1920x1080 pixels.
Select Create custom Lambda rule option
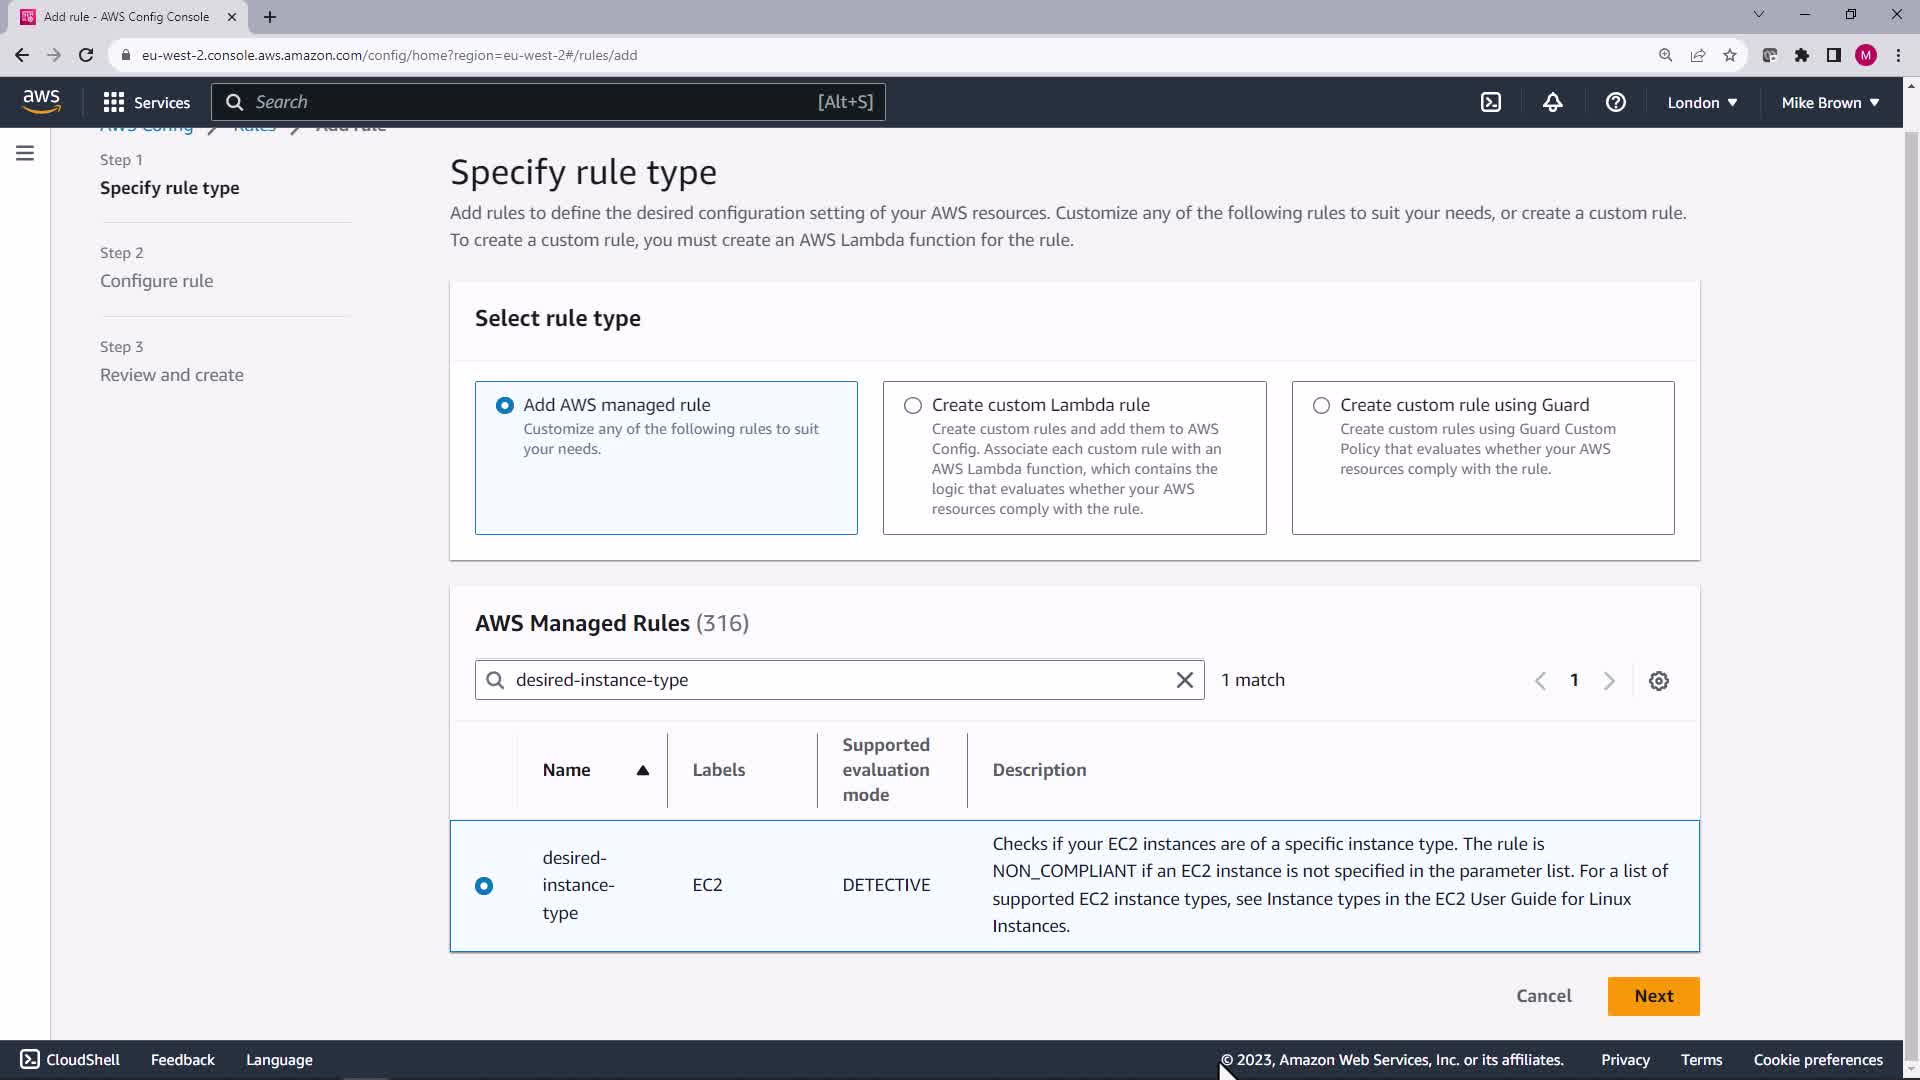pos(913,405)
